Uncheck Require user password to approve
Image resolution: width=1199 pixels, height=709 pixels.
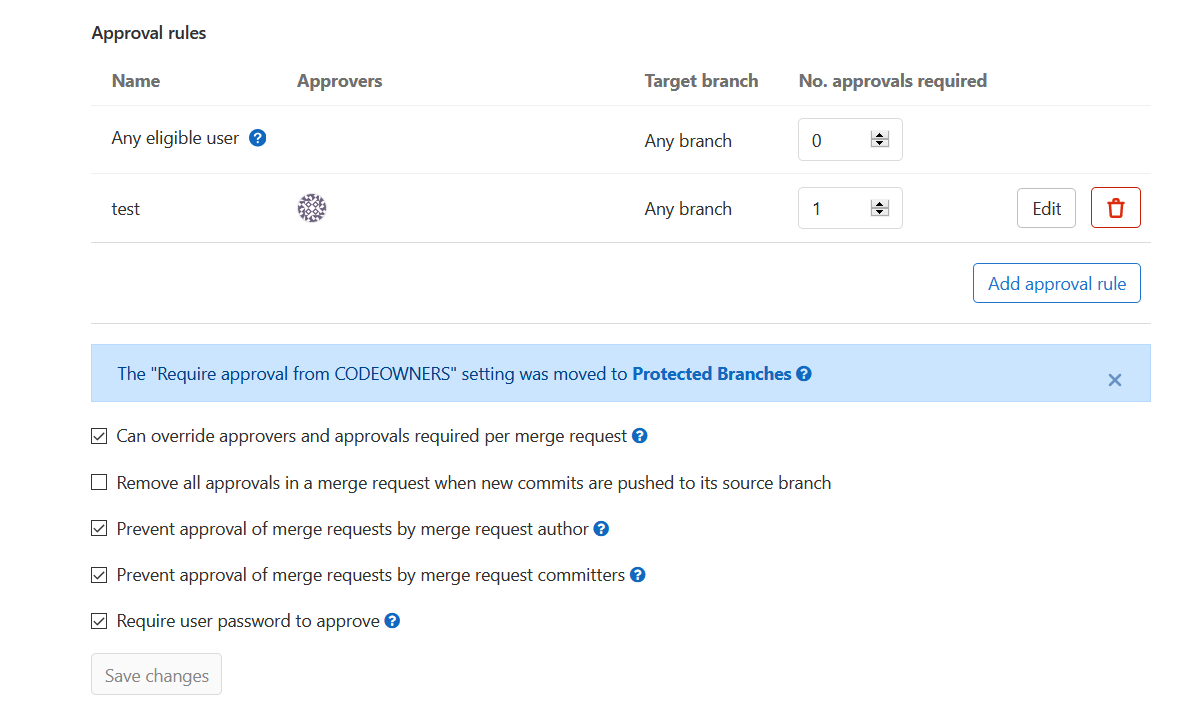[99, 621]
